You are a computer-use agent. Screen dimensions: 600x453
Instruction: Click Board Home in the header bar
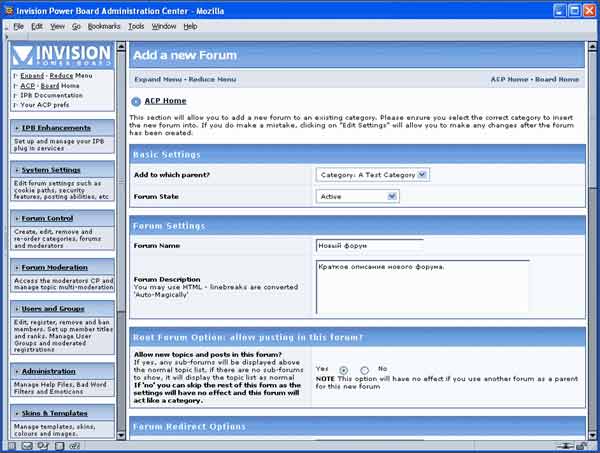tap(557, 79)
